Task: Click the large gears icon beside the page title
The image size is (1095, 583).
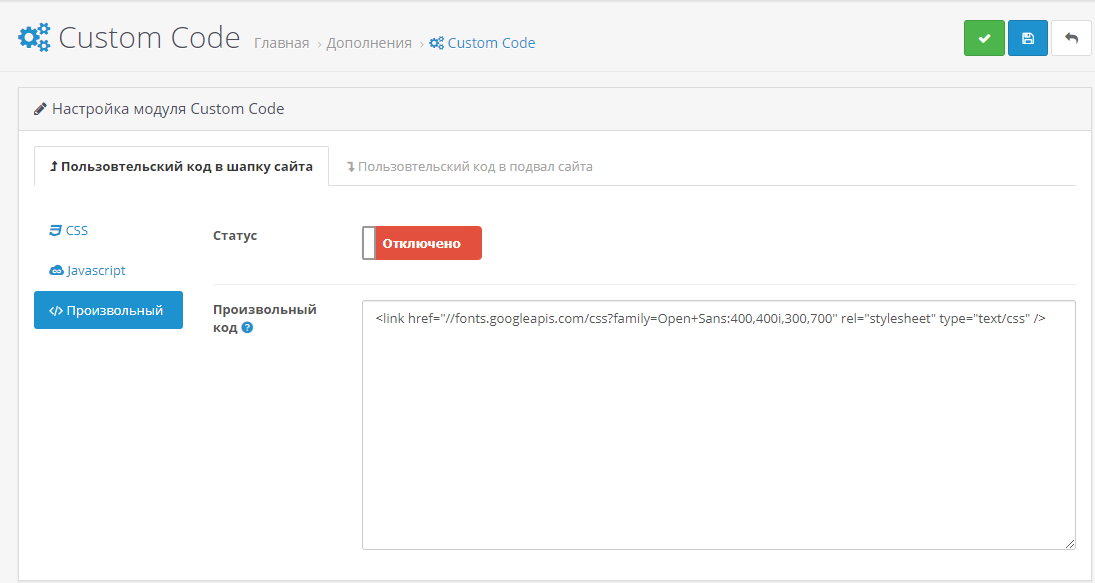Action: pyautogui.click(x=34, y=38)
